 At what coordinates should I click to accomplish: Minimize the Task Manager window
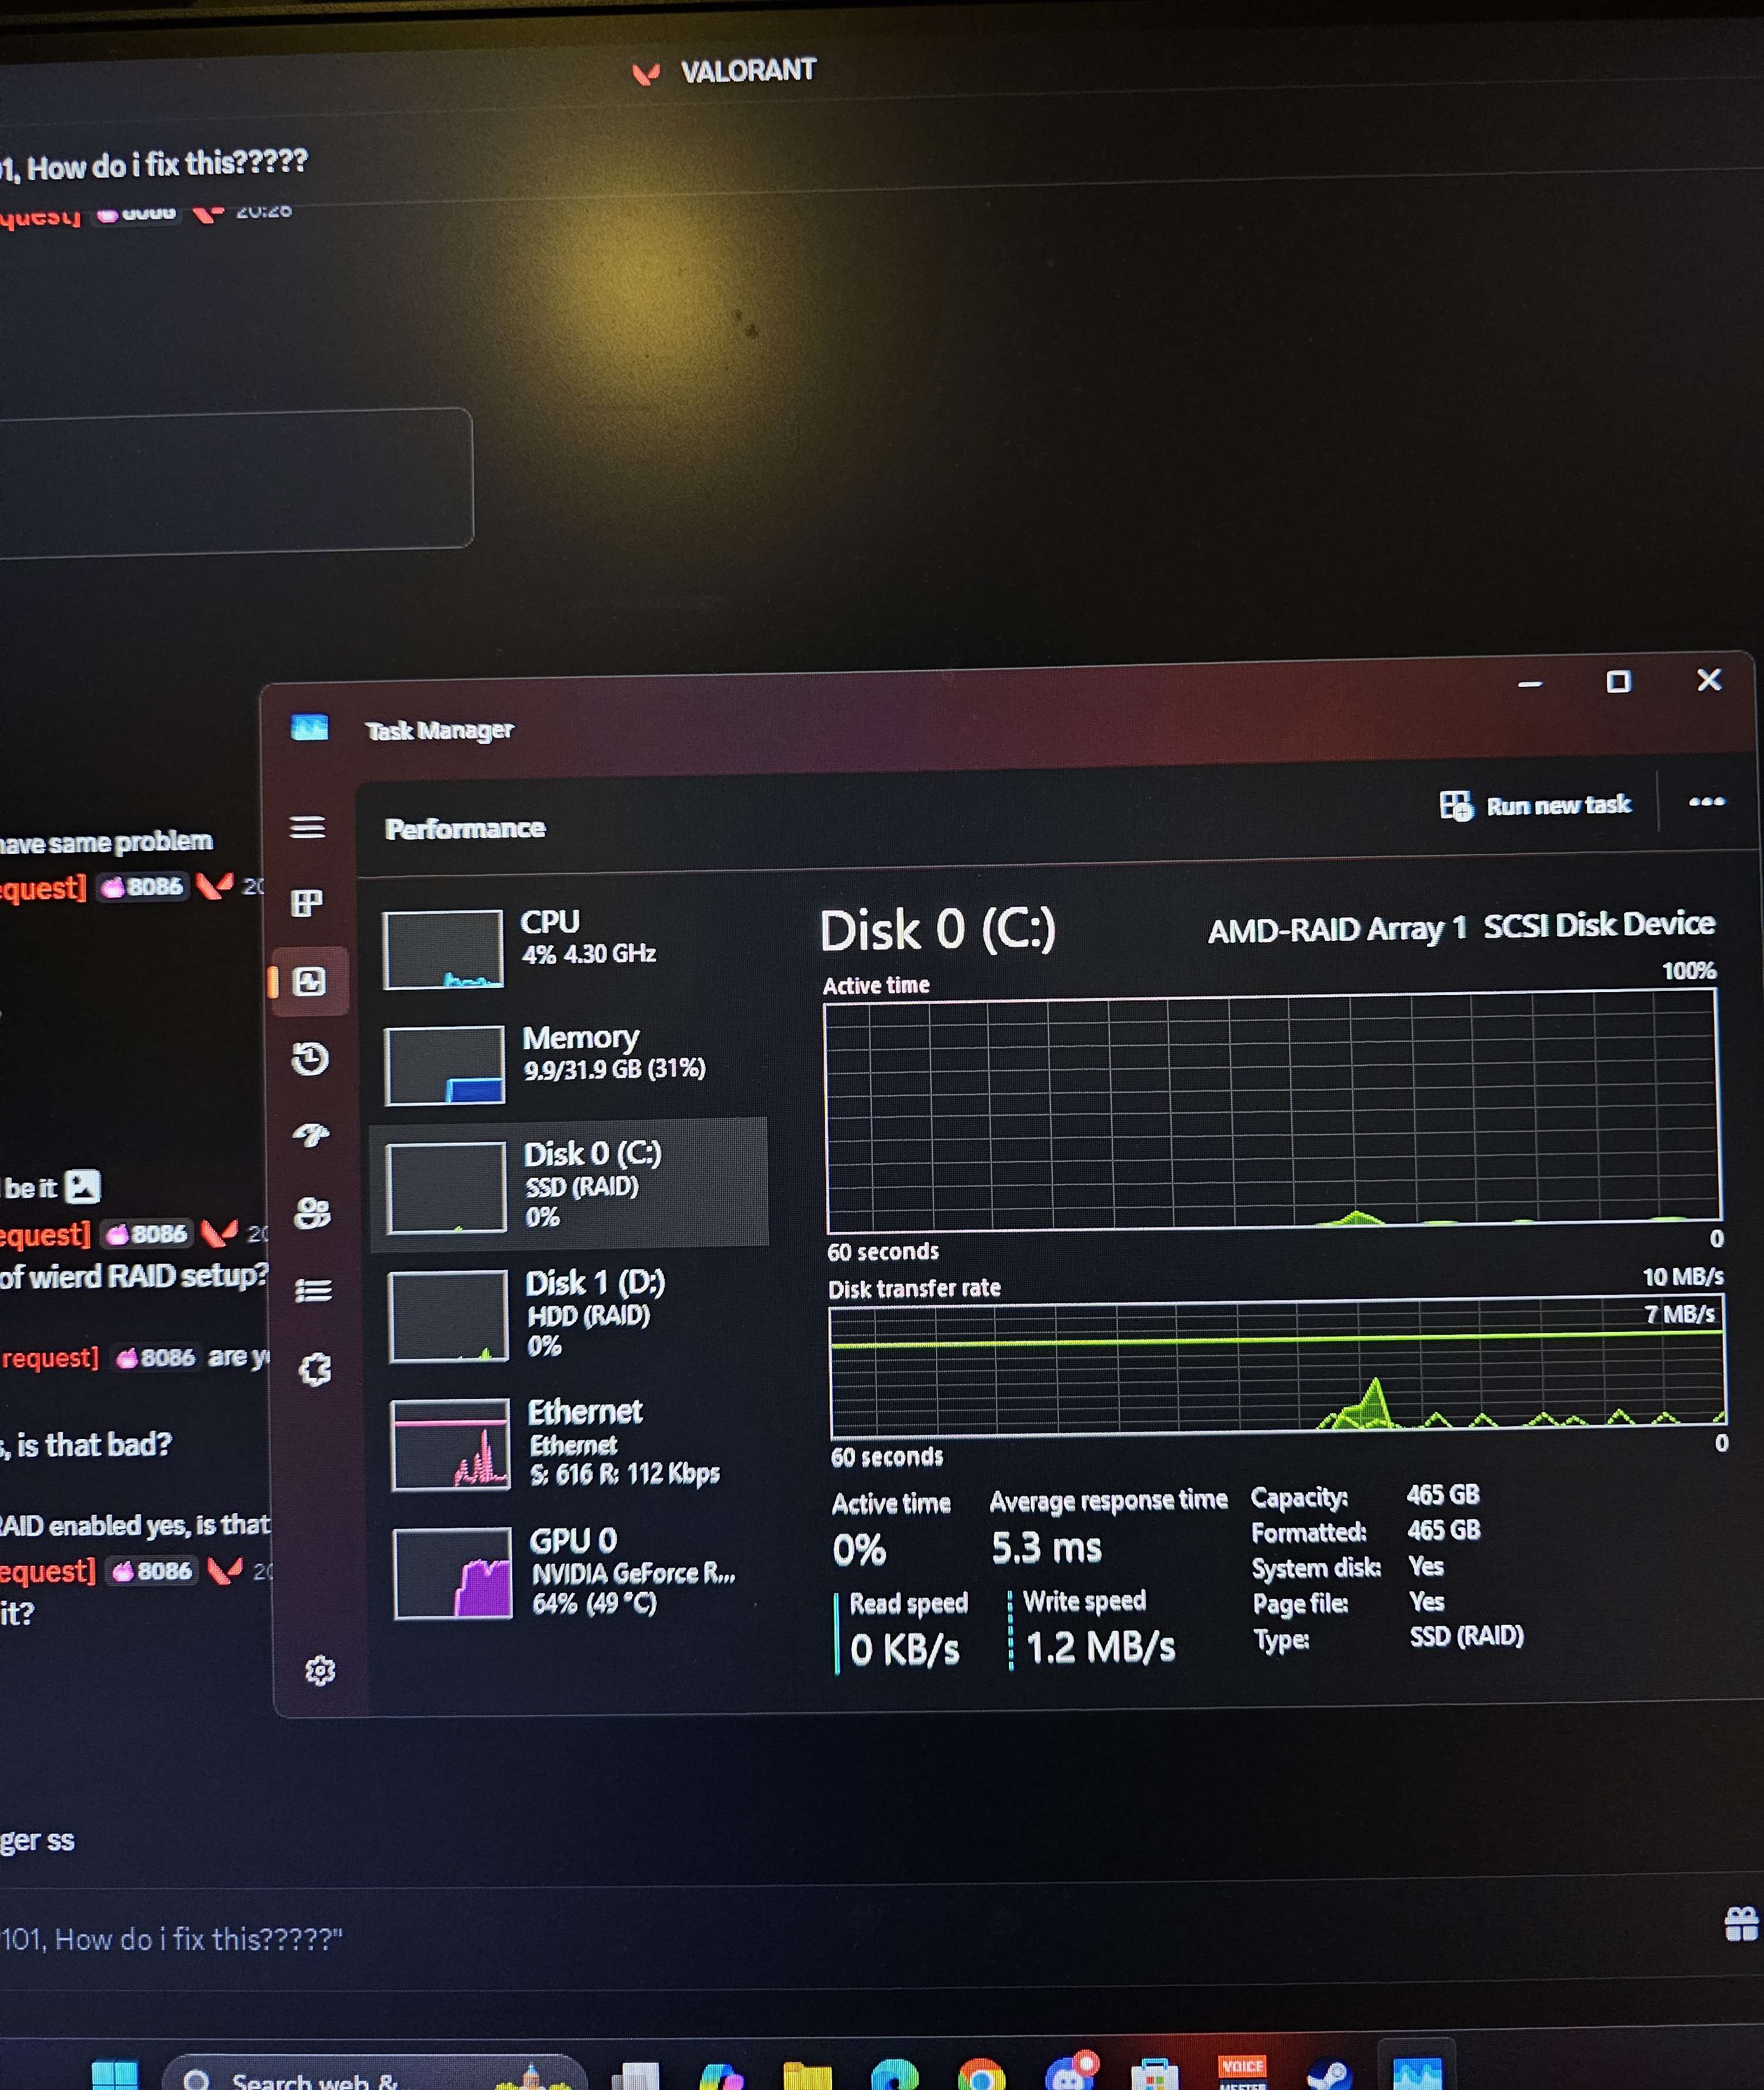(x=1529, y=684)
